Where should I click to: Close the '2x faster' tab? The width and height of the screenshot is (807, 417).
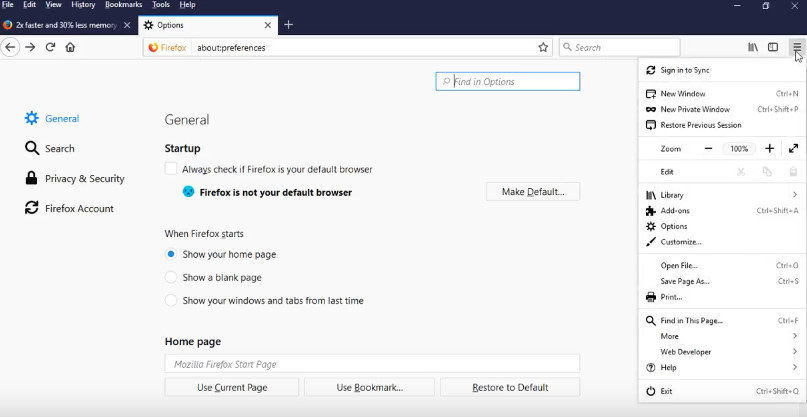tap(127, 25)
